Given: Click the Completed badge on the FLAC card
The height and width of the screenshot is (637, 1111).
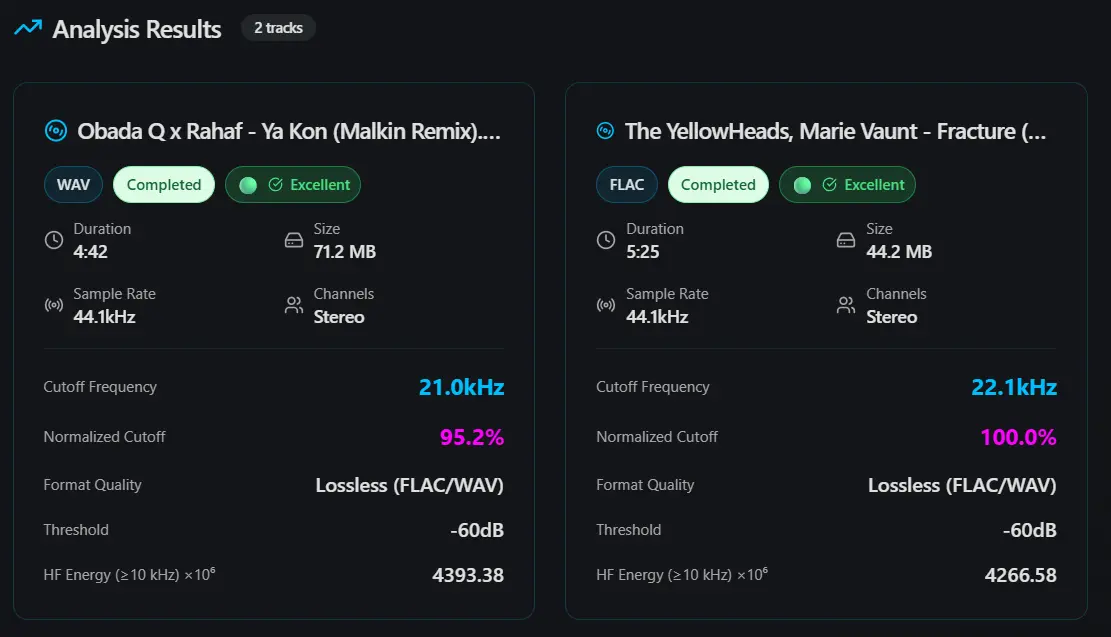Looking at the screenshot, I should (x=718, y=184).
